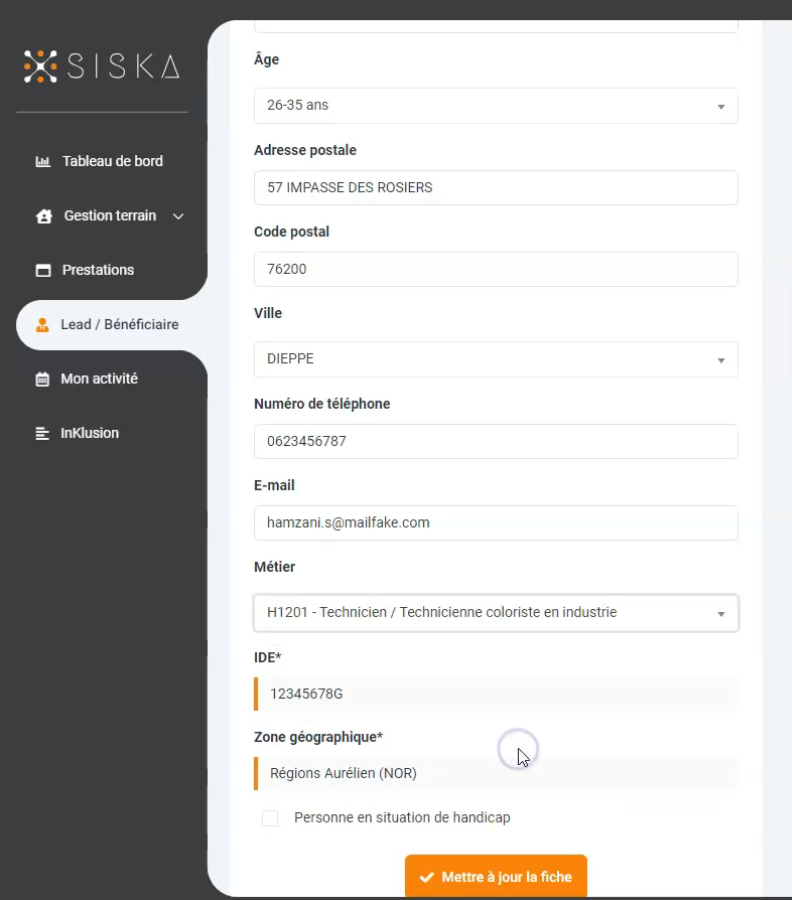Open Tableau de bord link
Screen dimensions: 792x900
point(112,161)
